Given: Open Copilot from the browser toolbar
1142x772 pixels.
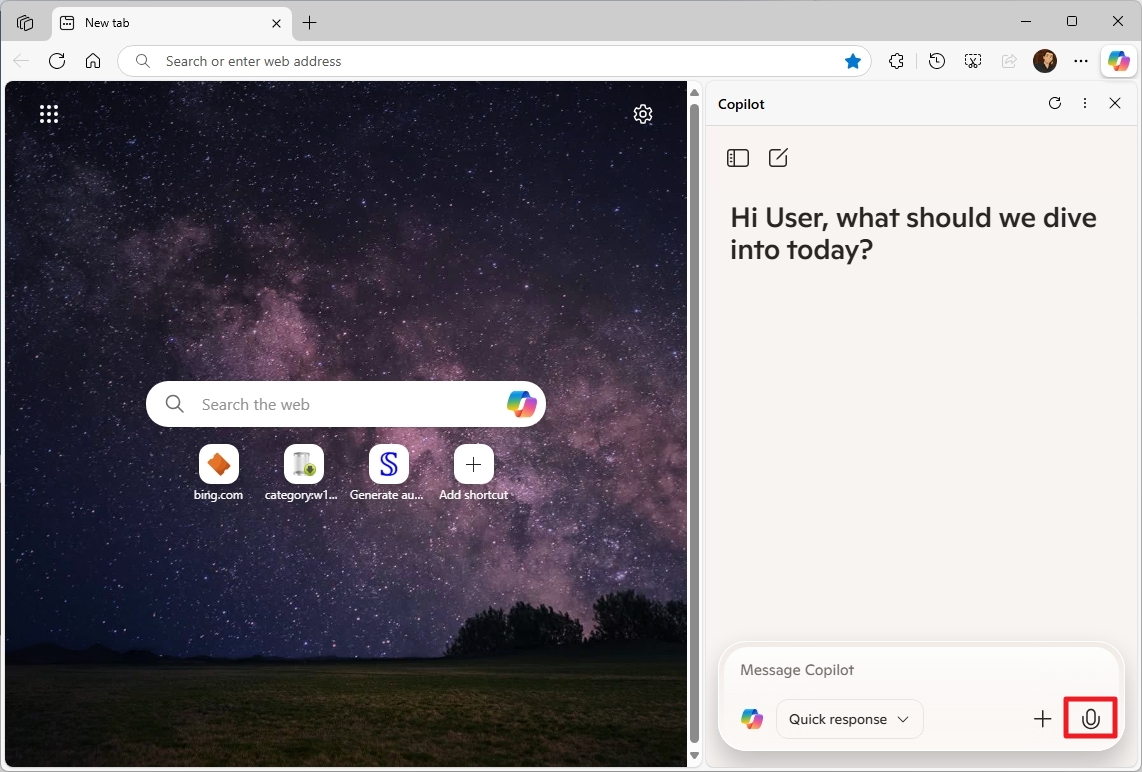Looking at the screenshot, I should pos(1118,61).
